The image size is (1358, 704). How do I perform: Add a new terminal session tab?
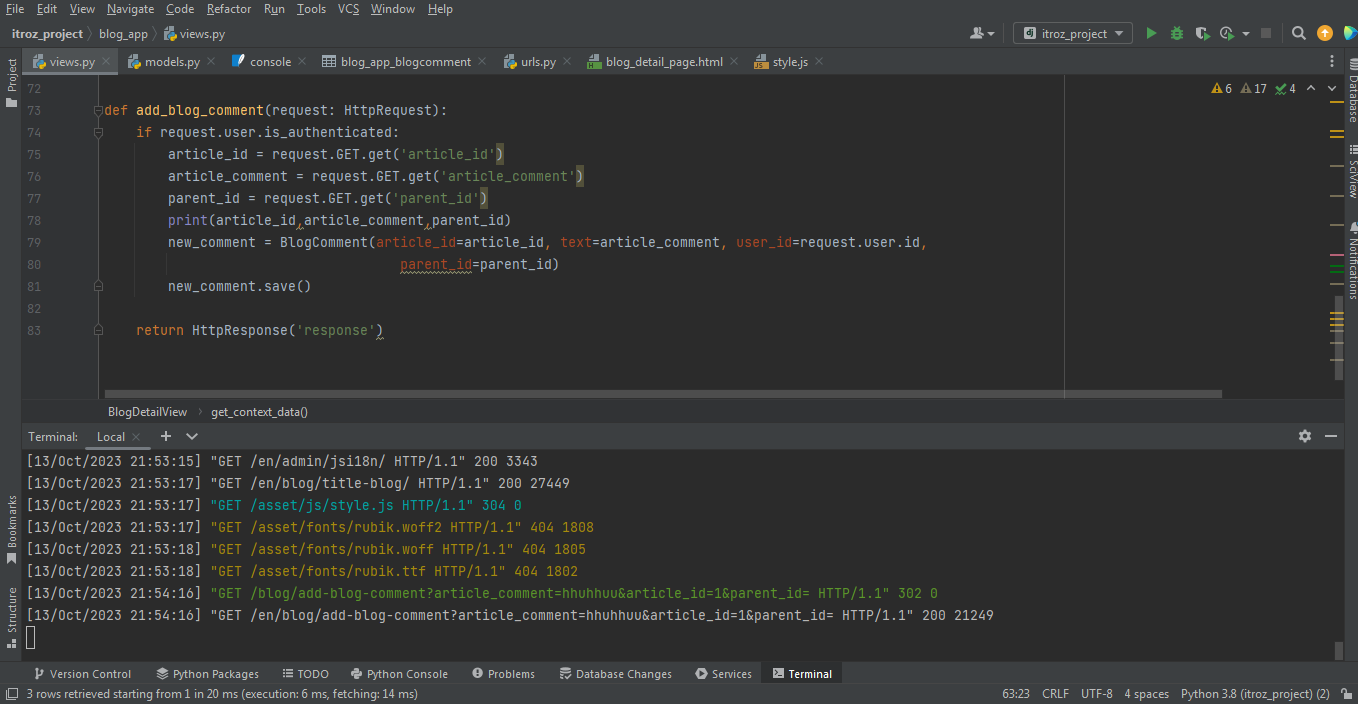[x=166, y=436]
